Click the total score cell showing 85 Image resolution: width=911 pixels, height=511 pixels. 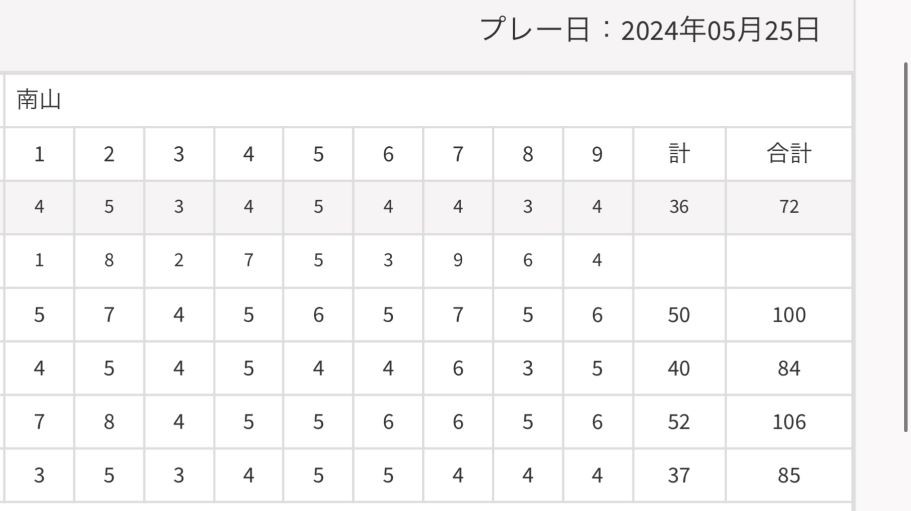coord(788,476)
